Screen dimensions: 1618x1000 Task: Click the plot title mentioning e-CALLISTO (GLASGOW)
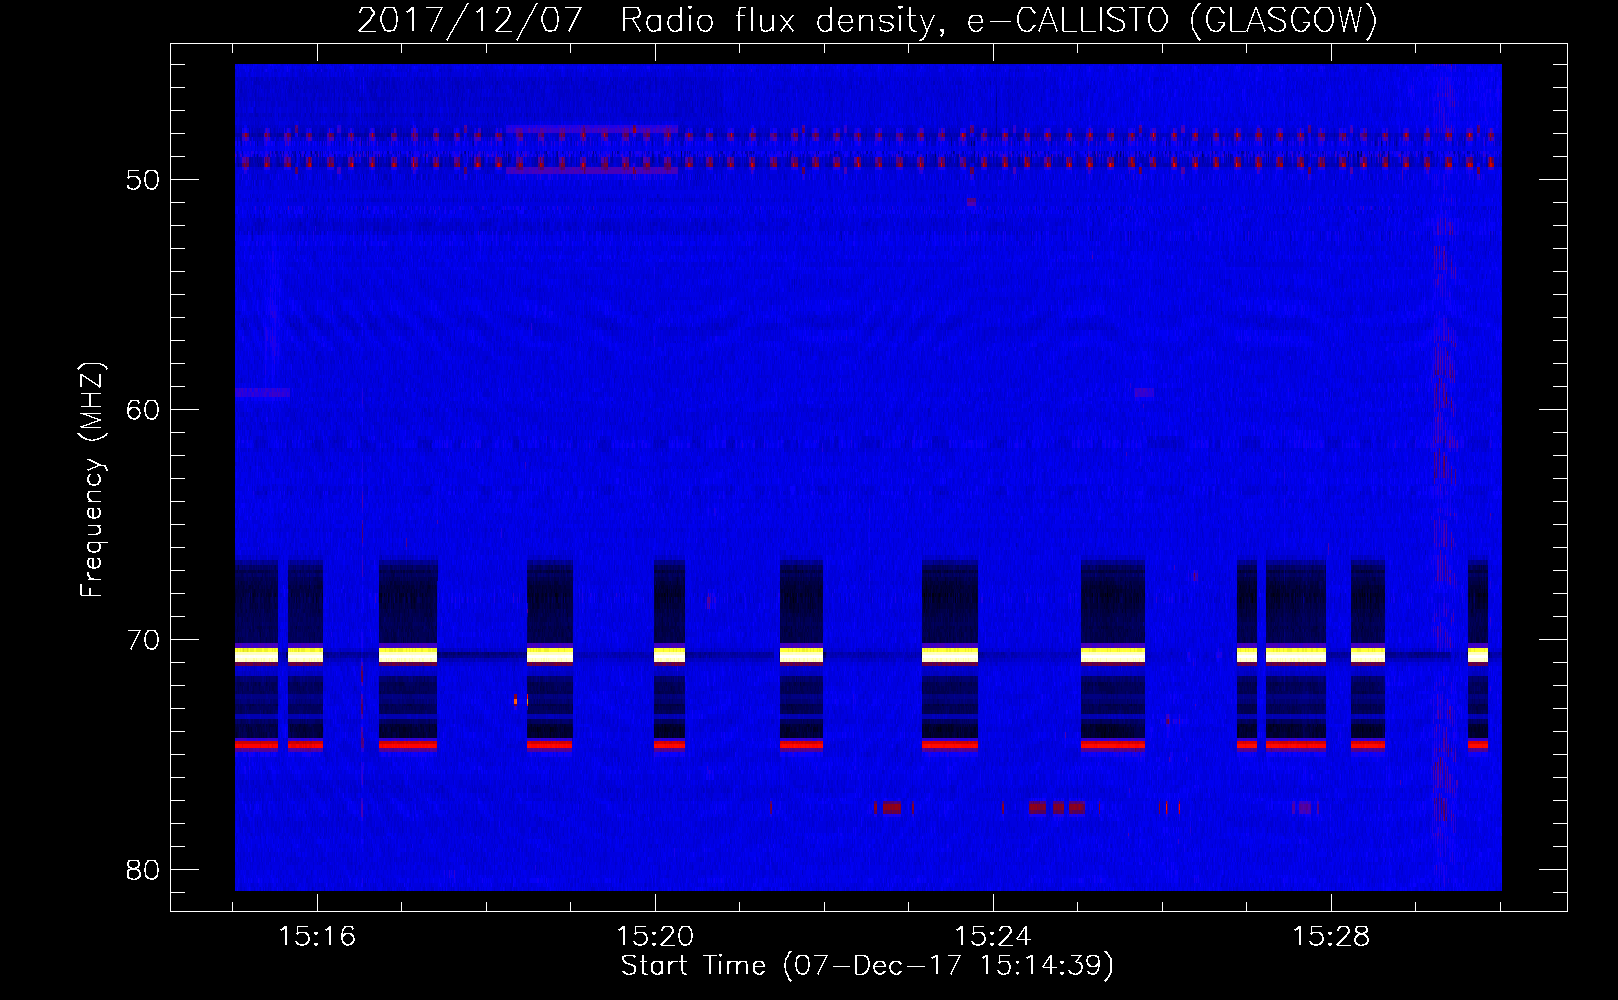click(x=867, y=20)
